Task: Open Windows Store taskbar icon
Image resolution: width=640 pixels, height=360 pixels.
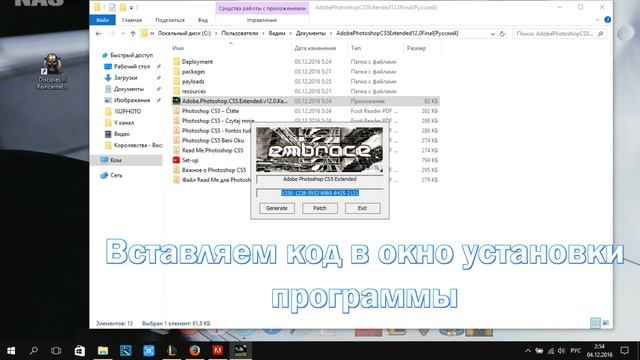Action: [x=80, y=351]
